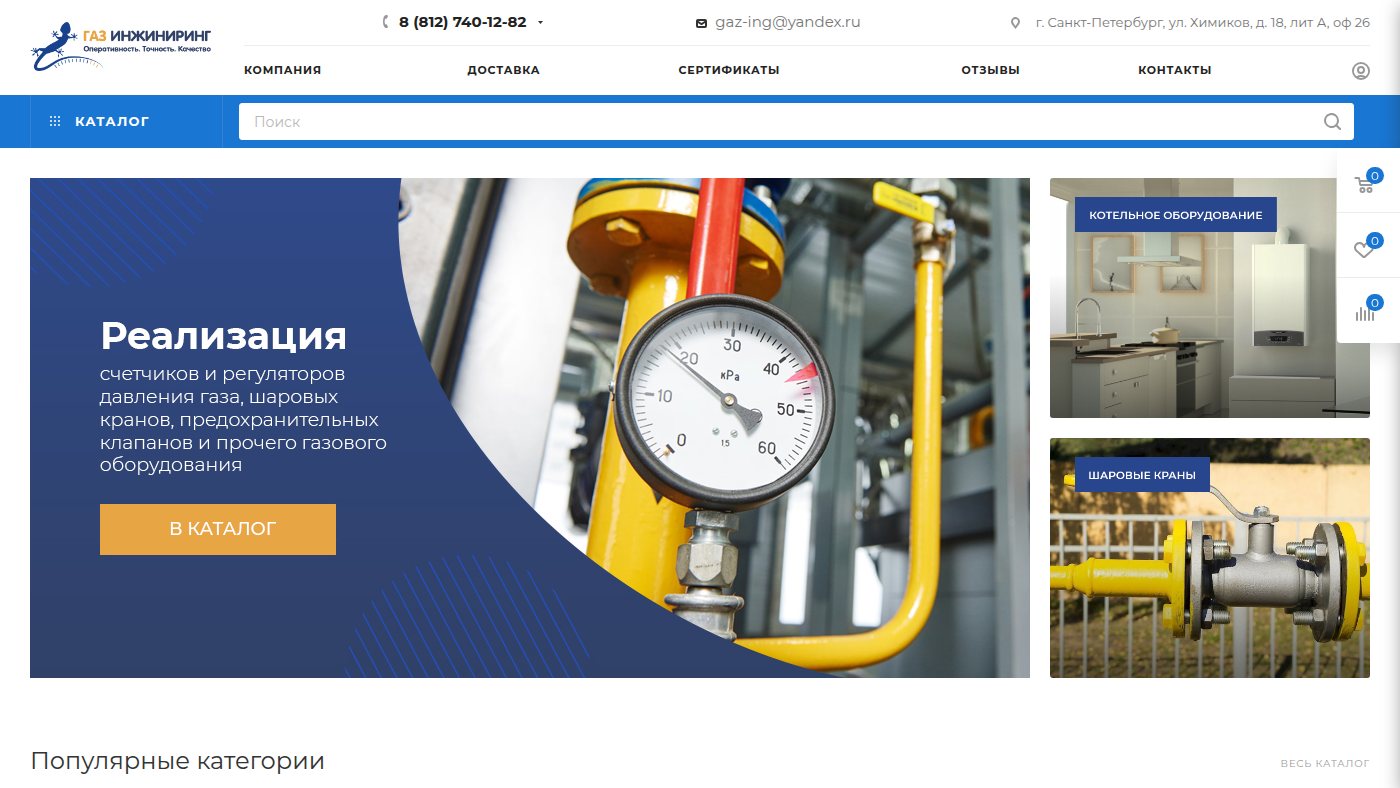
Task: Open the Весь каталог link
Action: (1325, 763)
